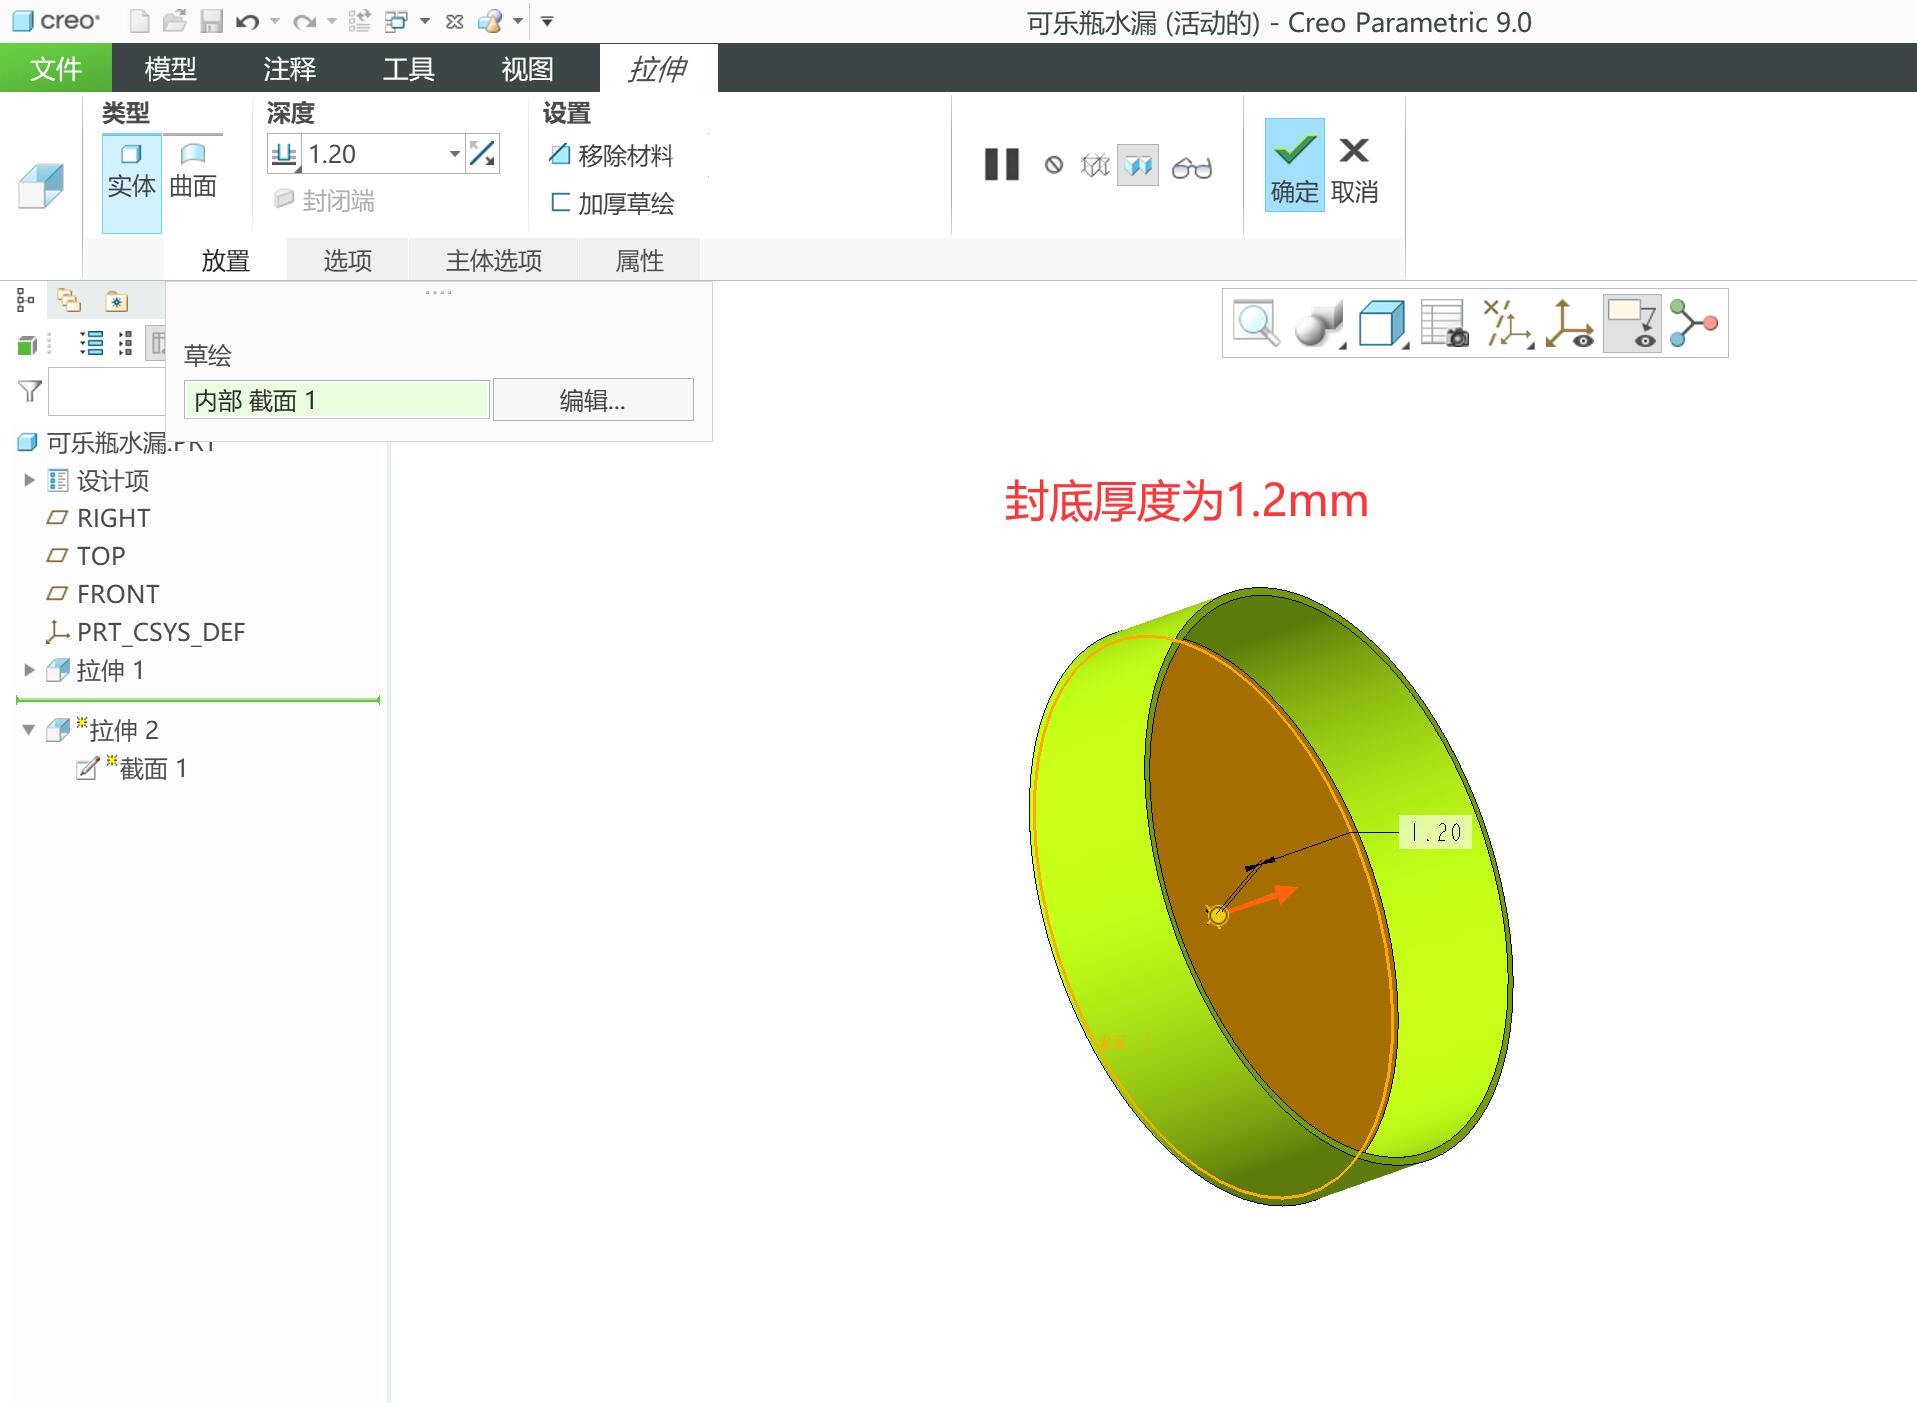This screenshot has width=1917, height=1403.
Task: Enable Thicken Sketch (加厚草绘)
Action: pos(612,203)
